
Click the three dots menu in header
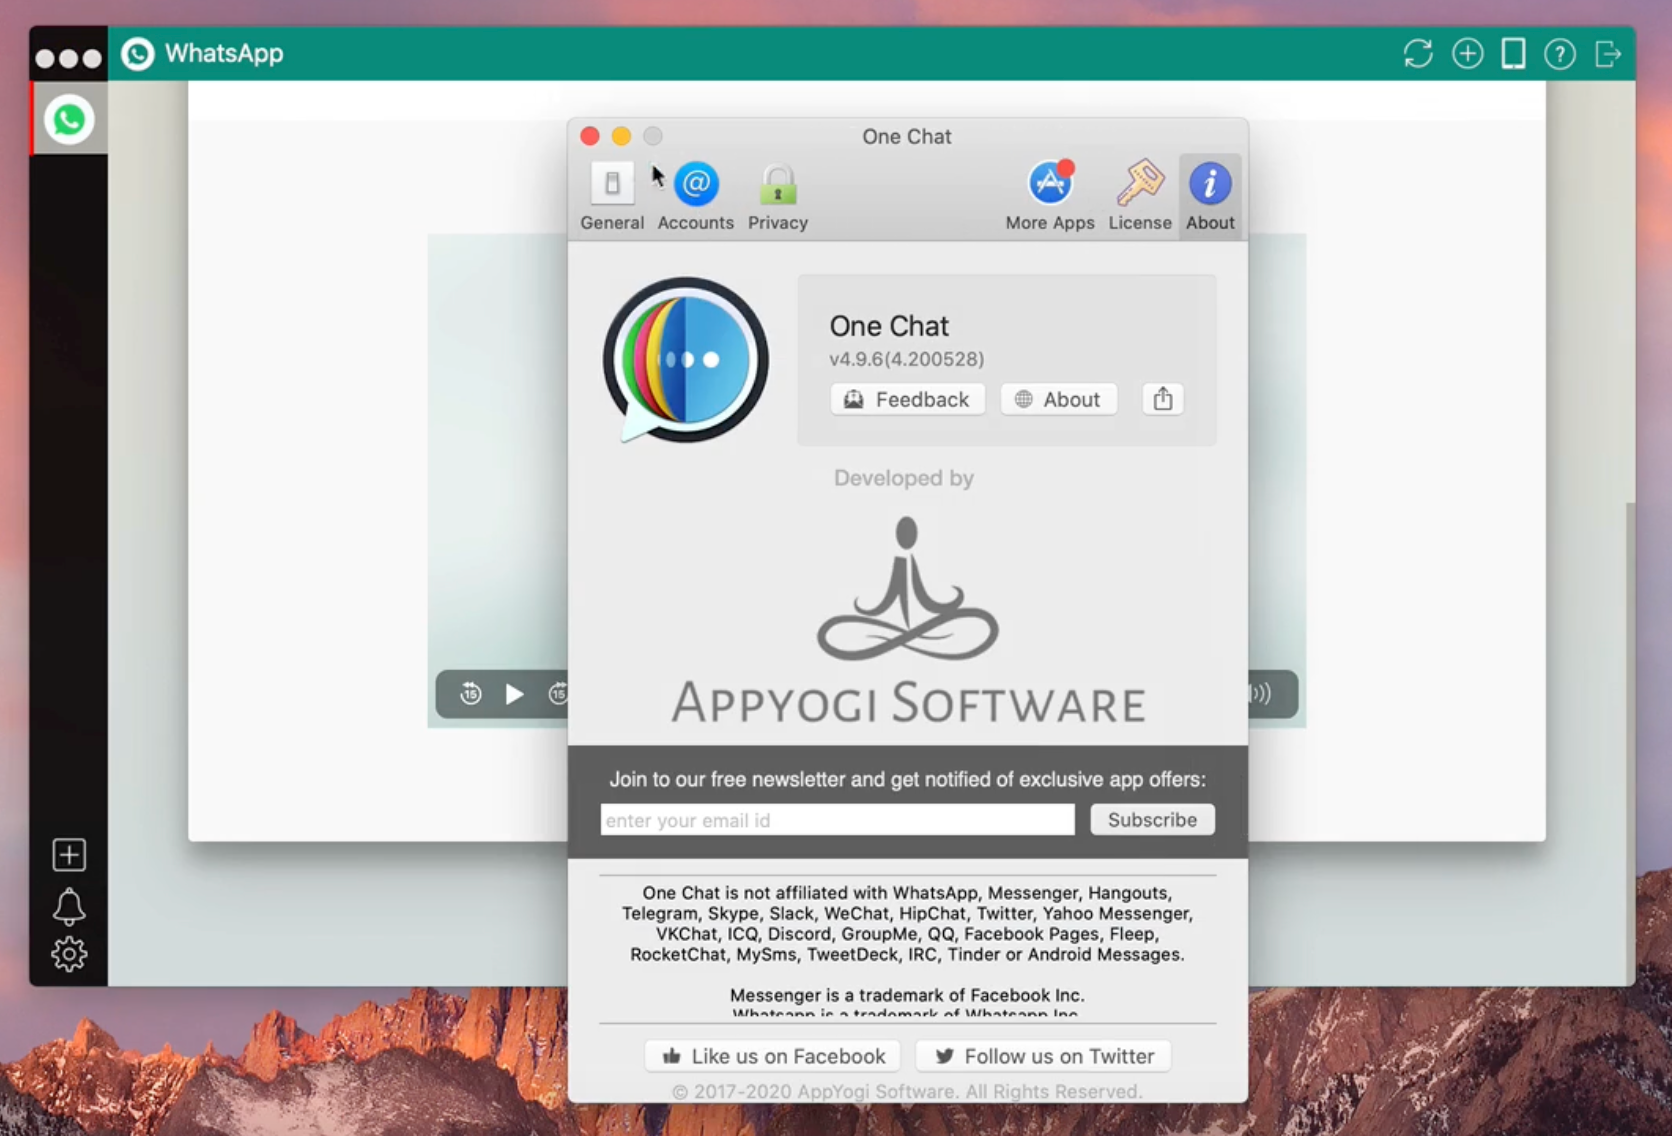68,58
